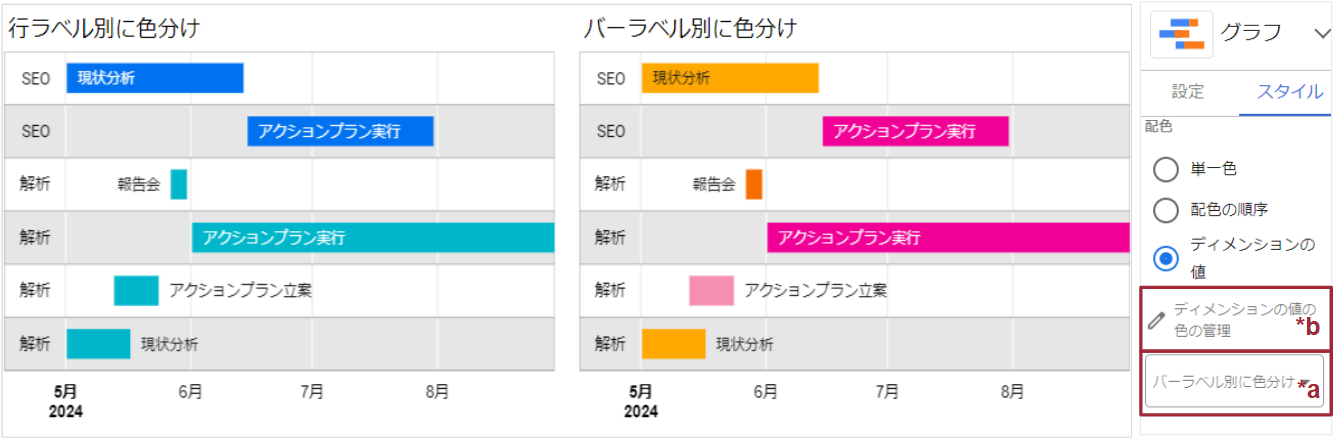Expand the グラフ chart type chevron
Image resolution: width=1335 pixels, height=440 pixels.
tap(1319, 34)
